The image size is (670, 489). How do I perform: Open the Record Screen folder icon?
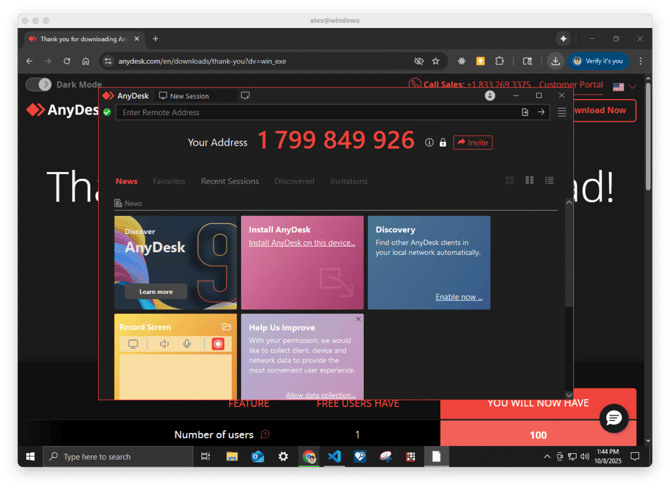point(226,327)
